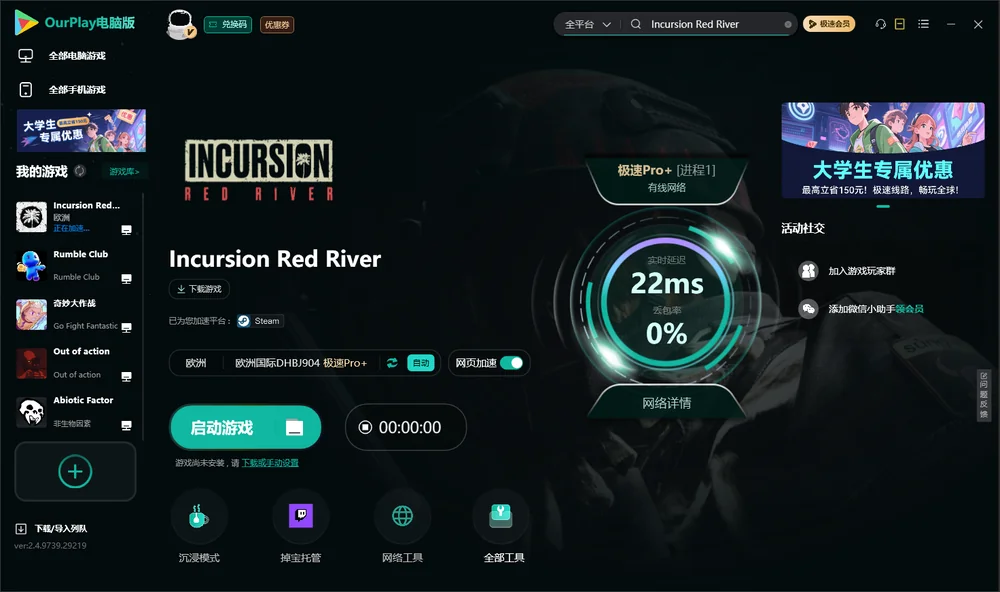The height and width of the screenshot is (592, 1000).
Task: Open 下载/导入列队 download queue
Action: pyautogui.click(x=52, y=529)
